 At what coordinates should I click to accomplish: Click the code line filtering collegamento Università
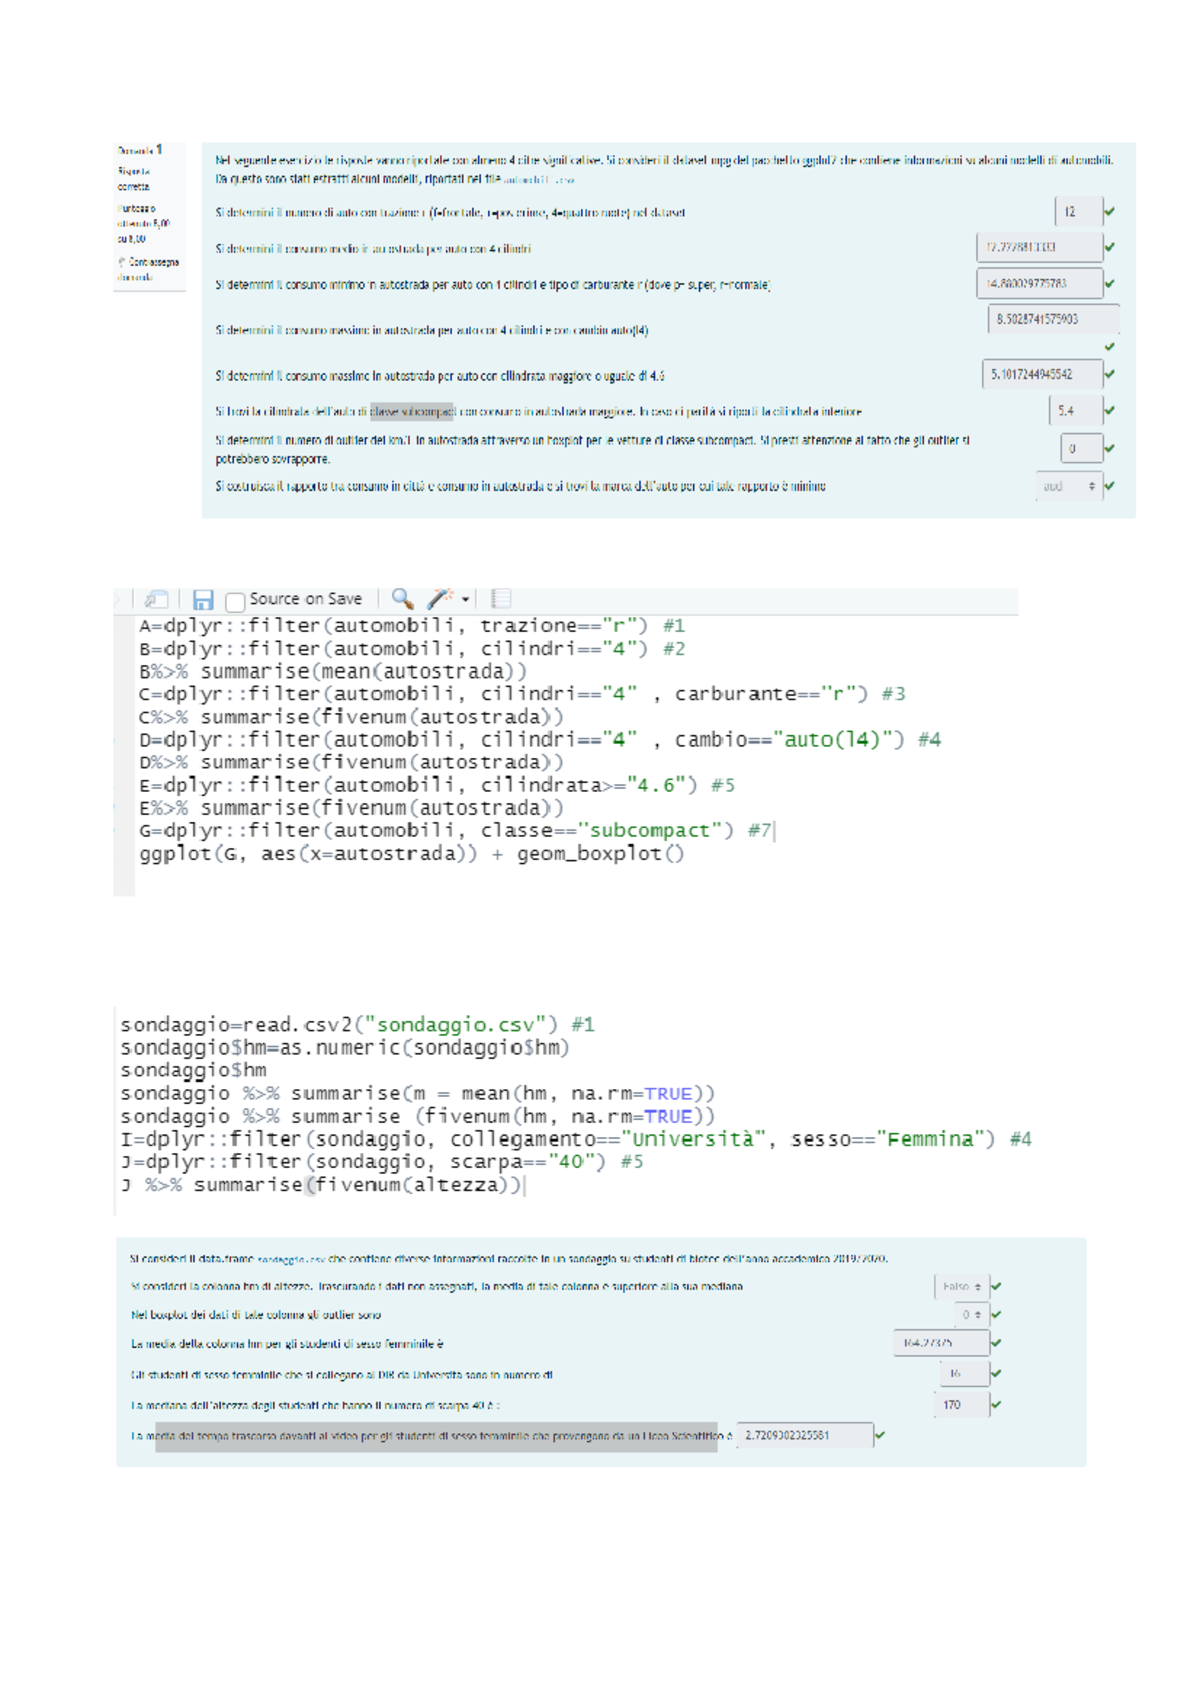click(x=576, y=1139)
